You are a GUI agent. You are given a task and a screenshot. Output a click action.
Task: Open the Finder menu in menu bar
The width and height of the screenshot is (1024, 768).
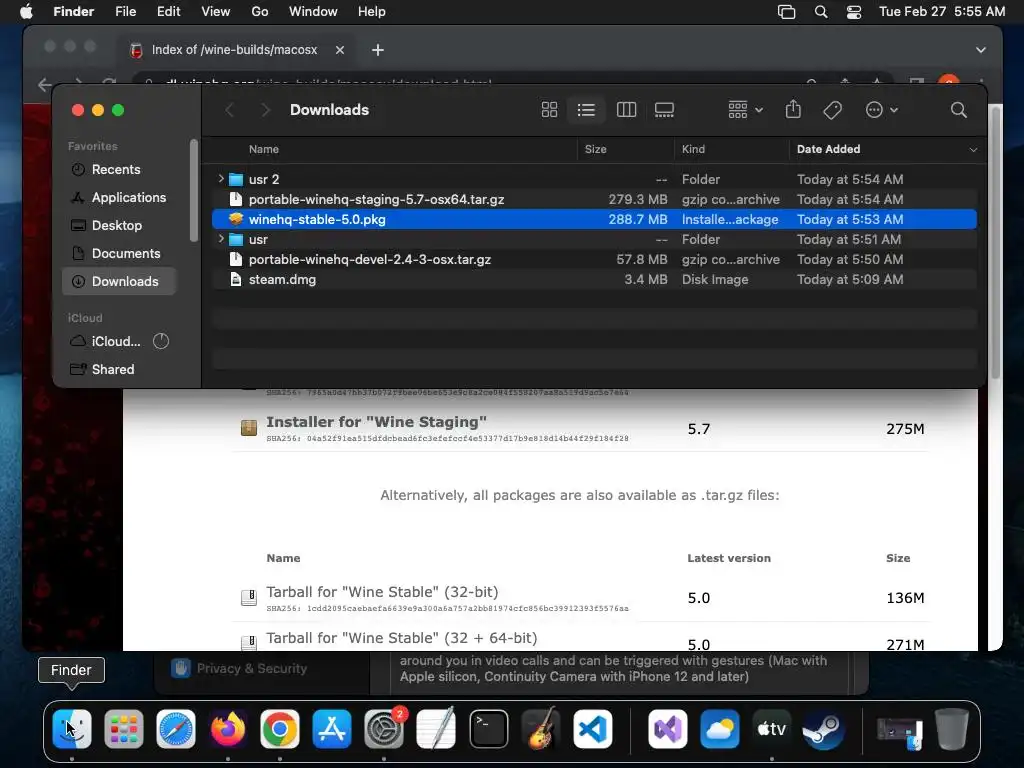pyautogui.click(x=74, y=11)
